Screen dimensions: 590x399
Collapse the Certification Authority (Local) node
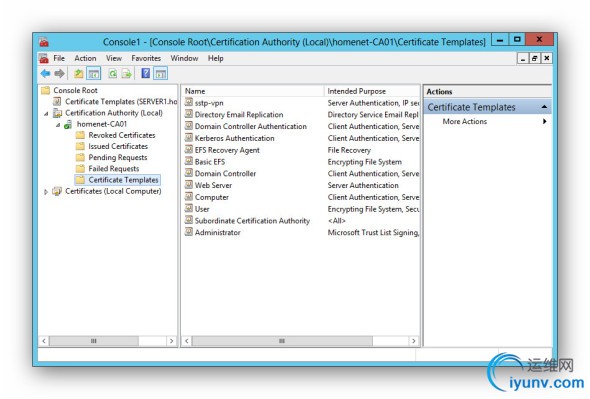[46, 113]
